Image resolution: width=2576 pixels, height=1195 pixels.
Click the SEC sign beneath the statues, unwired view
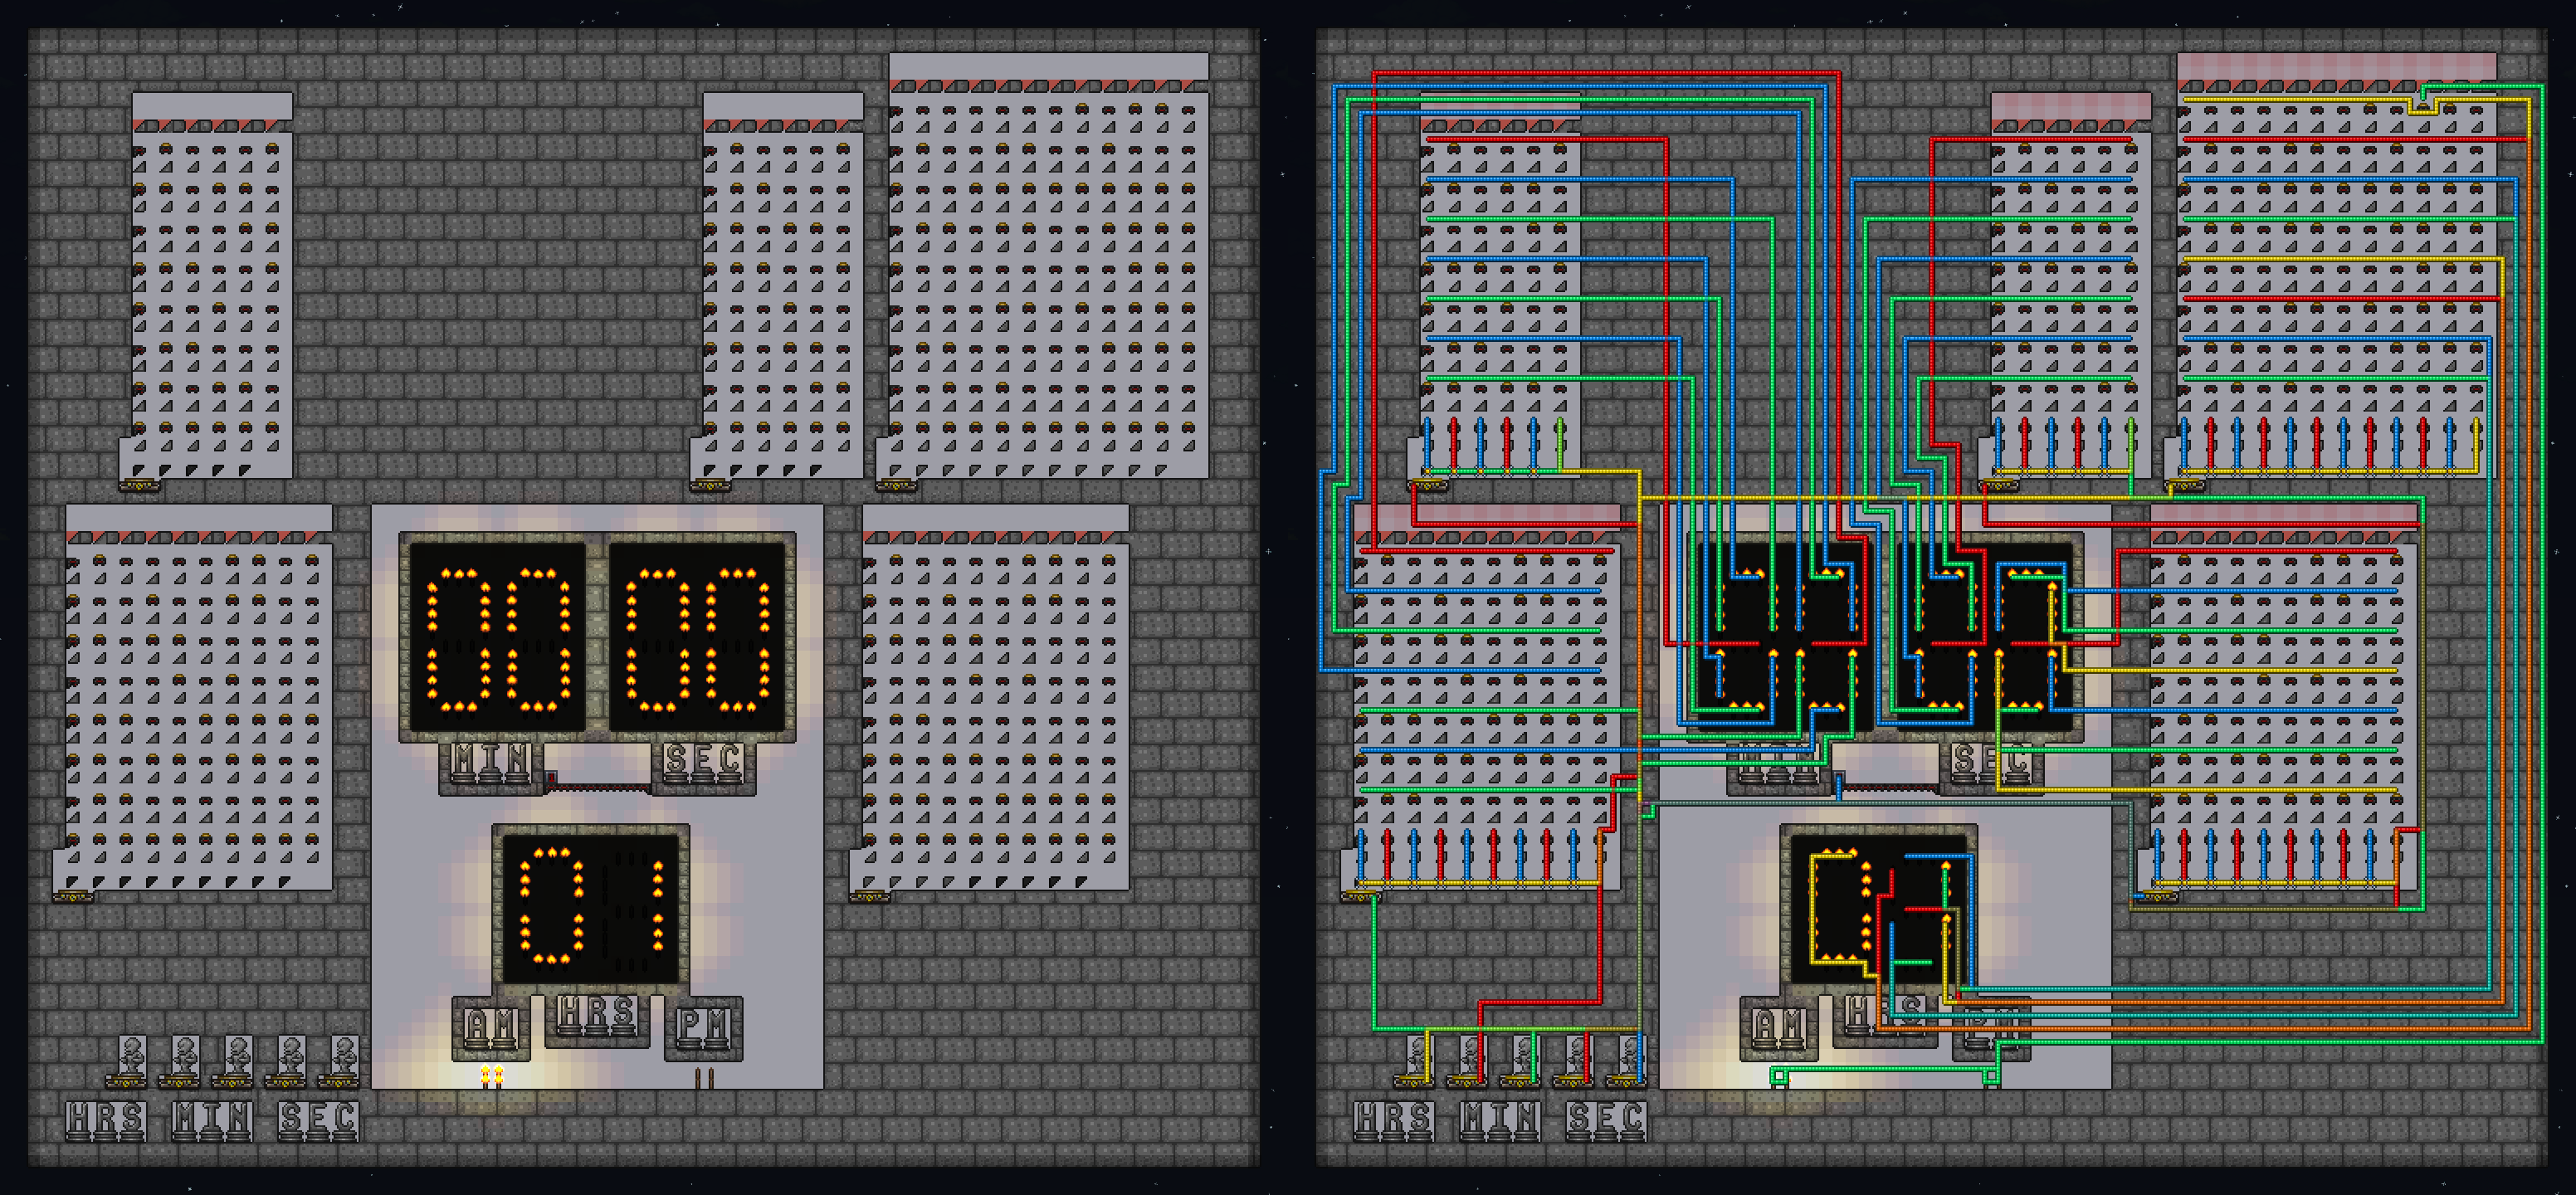(318, 1120)
